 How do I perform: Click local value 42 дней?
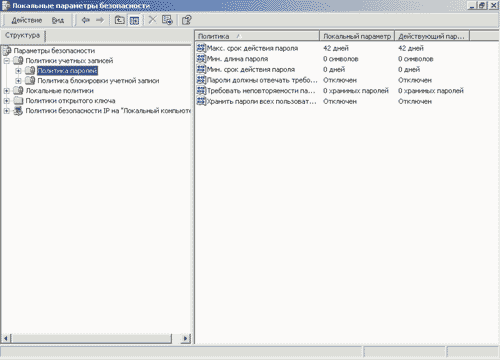[x=336, y=48]
